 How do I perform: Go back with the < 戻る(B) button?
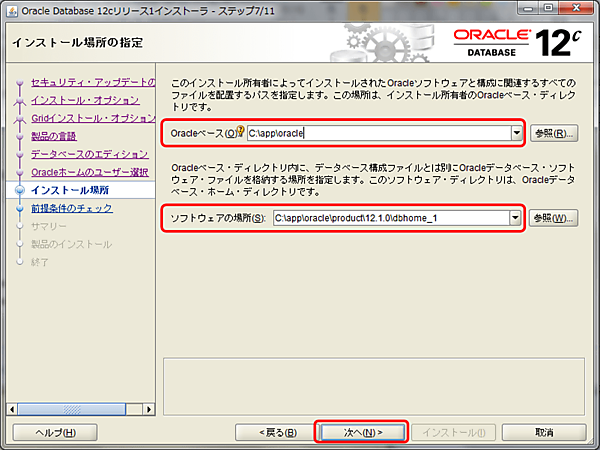pyautogui.click(x=277, y=432)
